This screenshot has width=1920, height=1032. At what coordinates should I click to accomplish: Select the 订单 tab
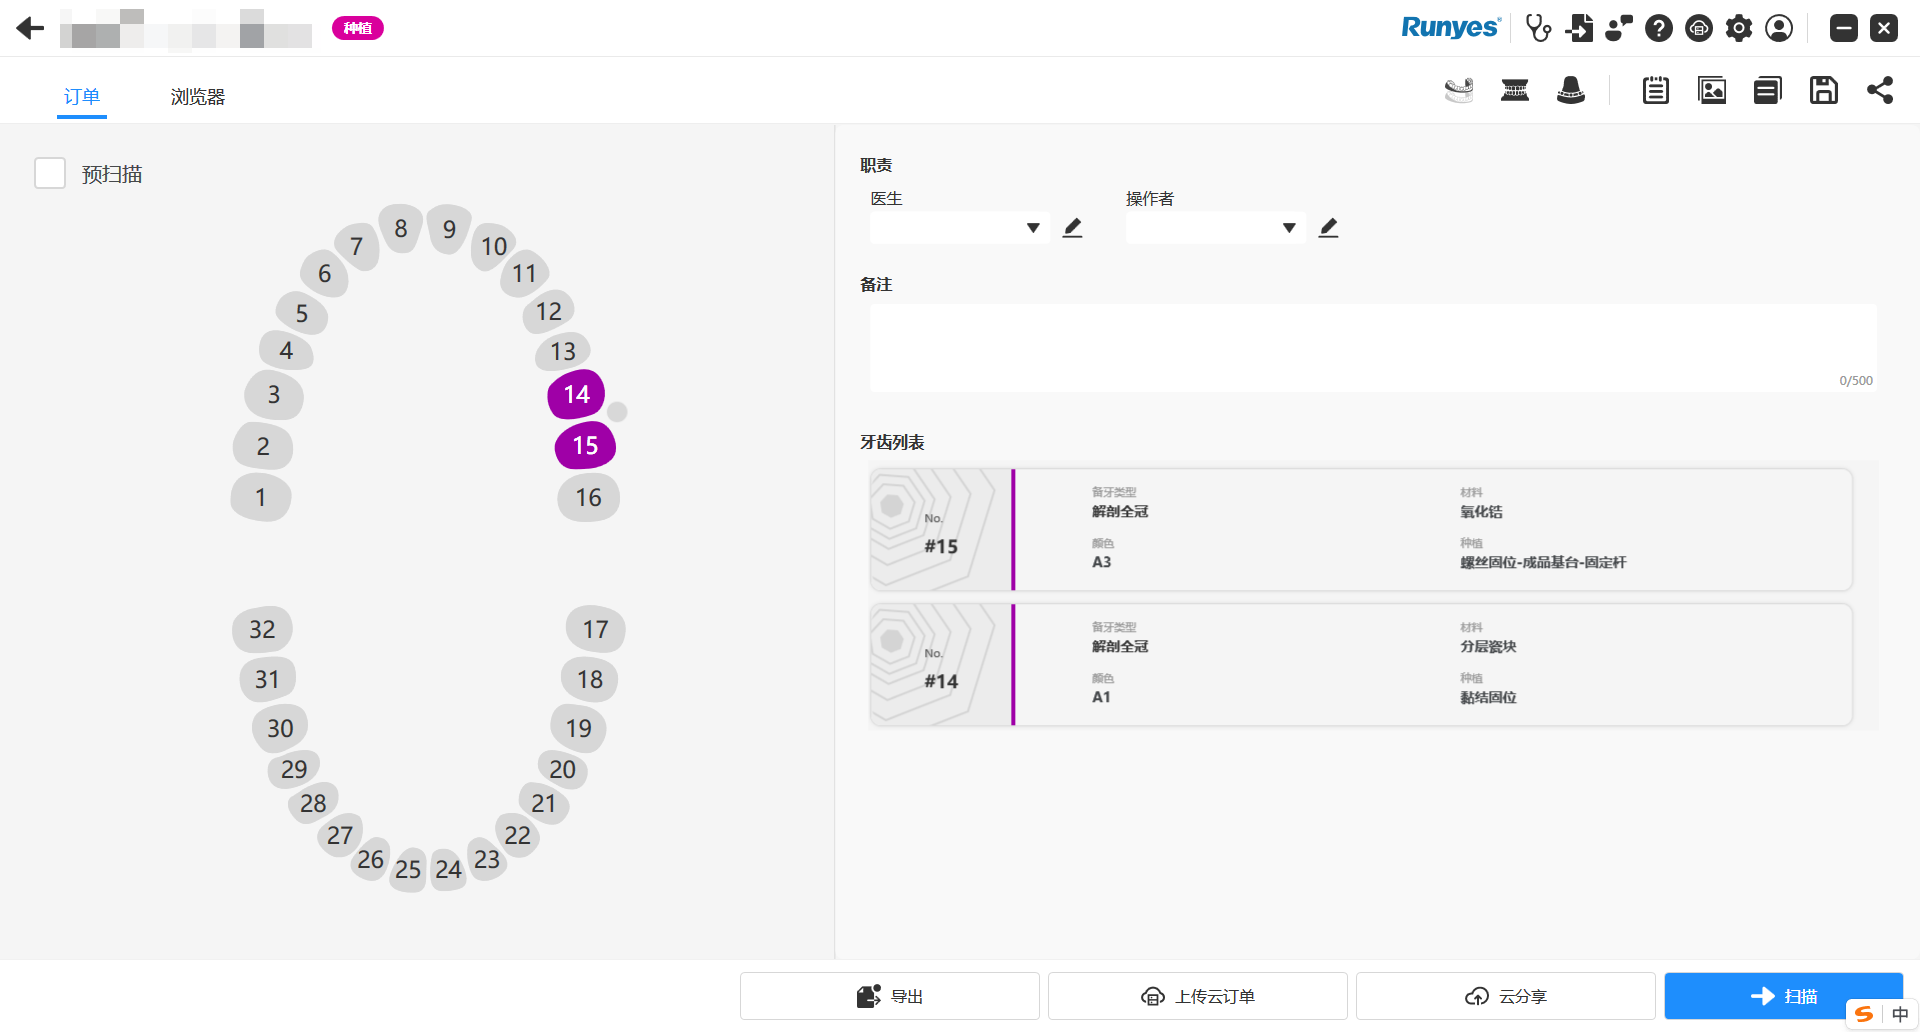point(82,97)
